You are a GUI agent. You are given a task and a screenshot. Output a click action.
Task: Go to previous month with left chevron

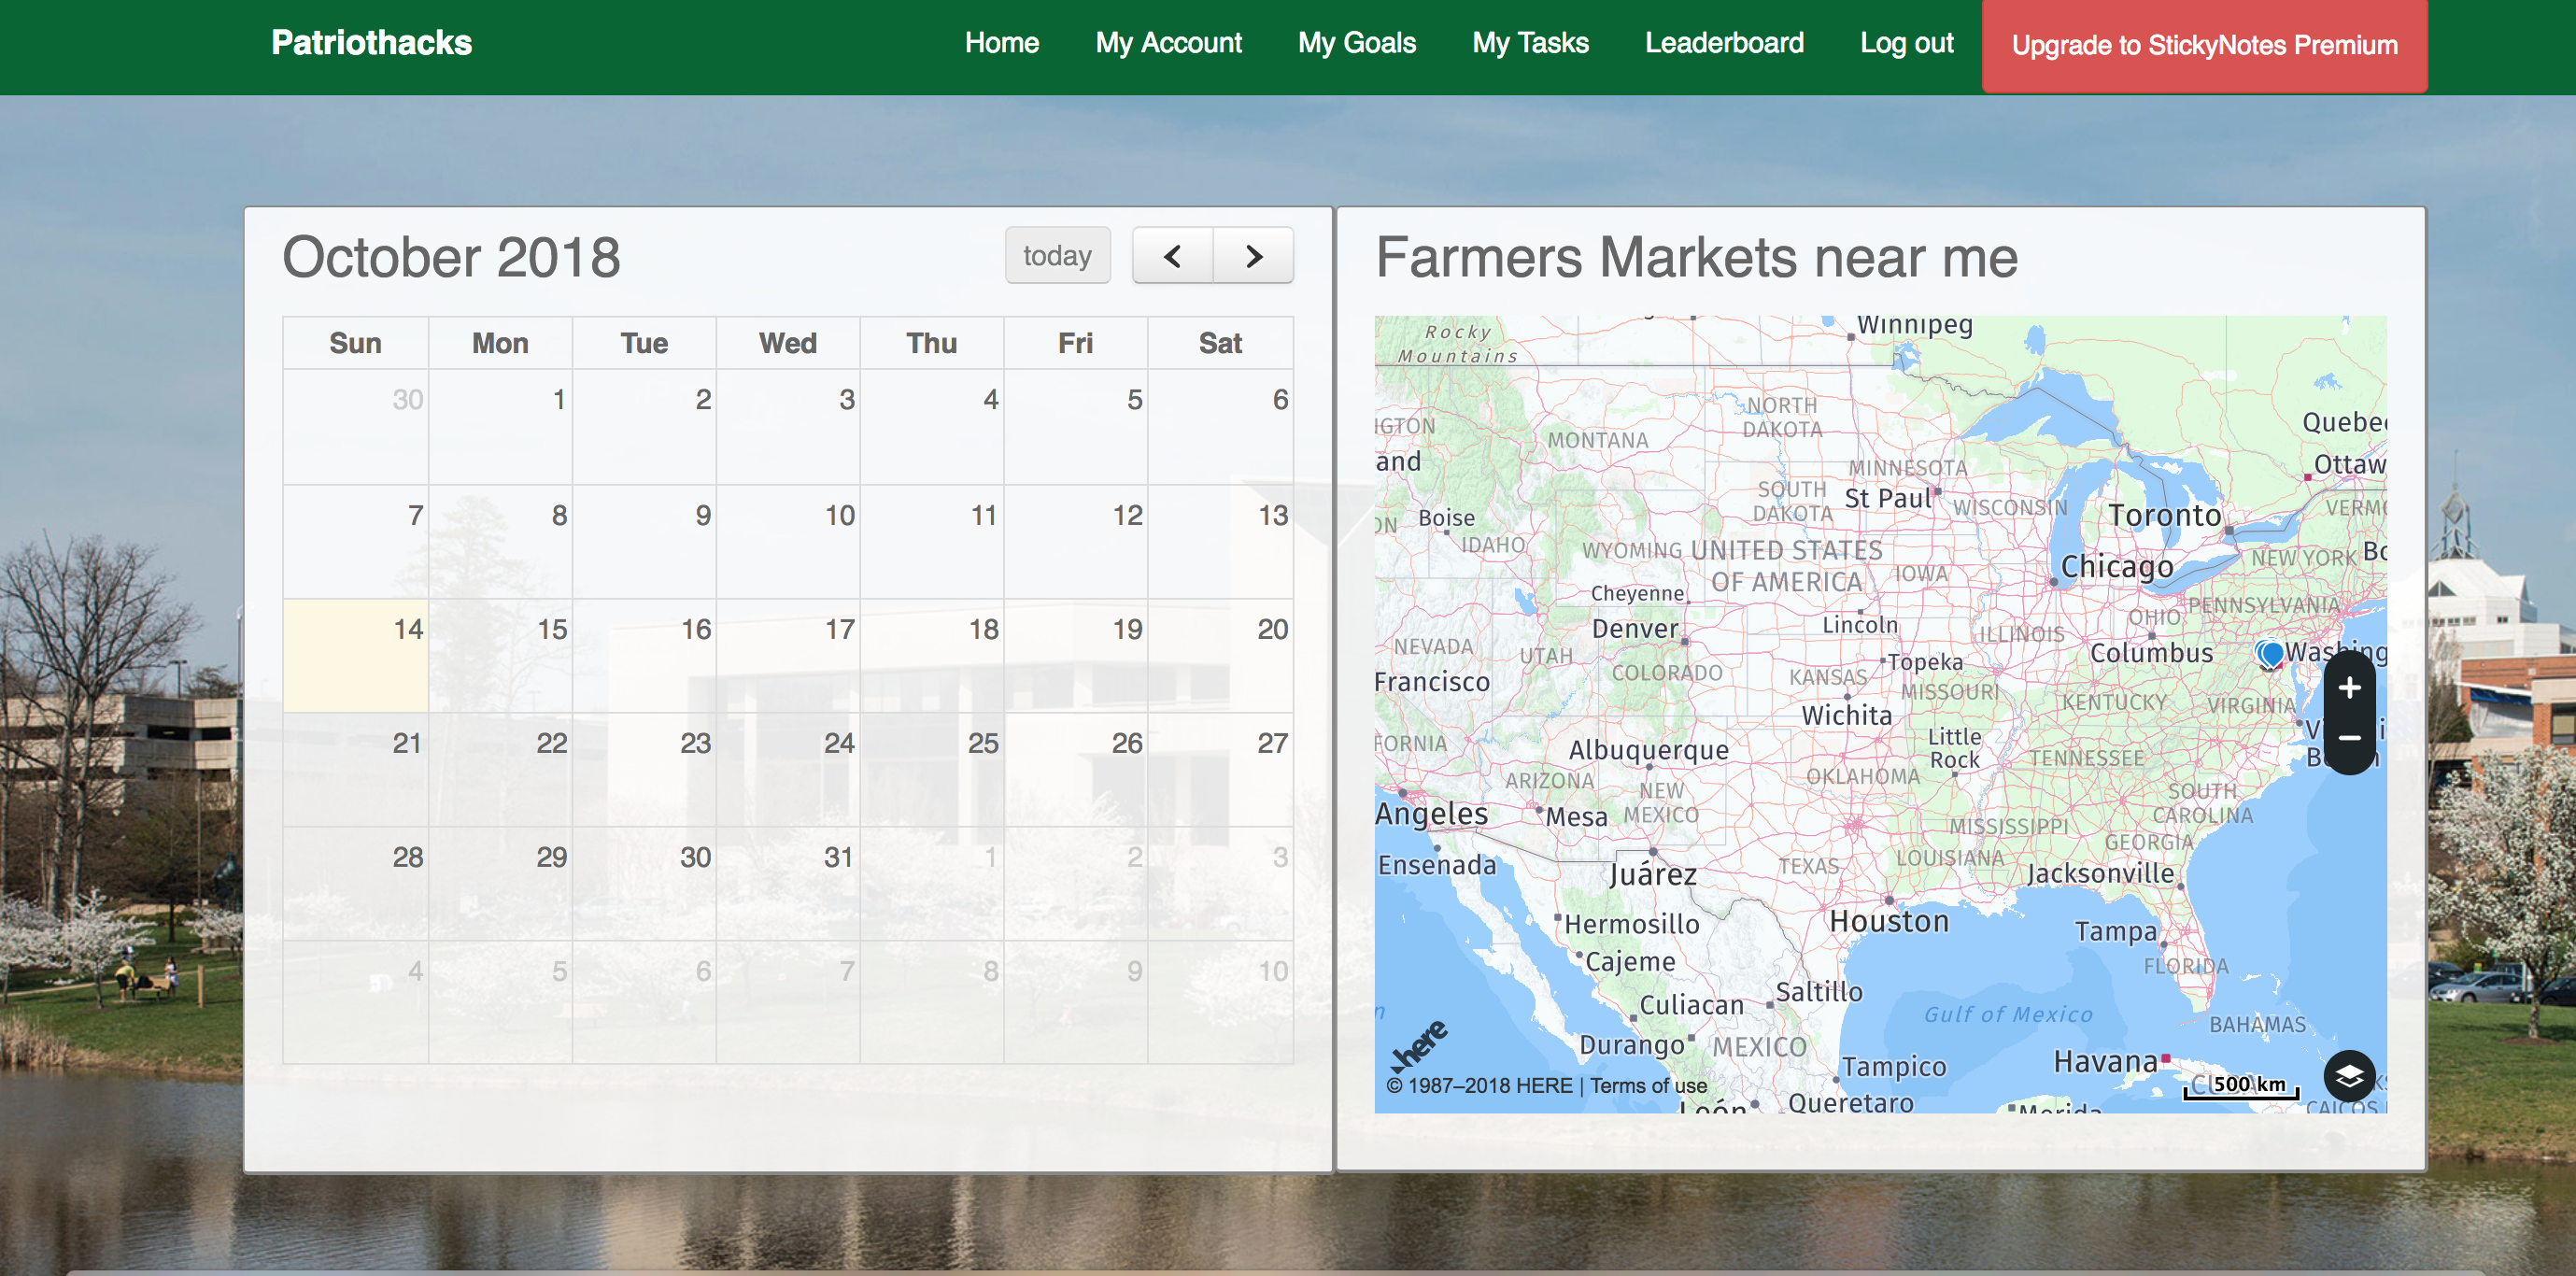coord(1172,256)
